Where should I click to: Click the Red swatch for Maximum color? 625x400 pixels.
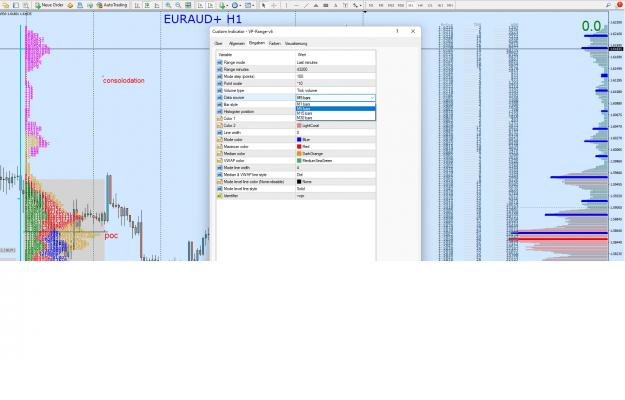tap(299, 147)
